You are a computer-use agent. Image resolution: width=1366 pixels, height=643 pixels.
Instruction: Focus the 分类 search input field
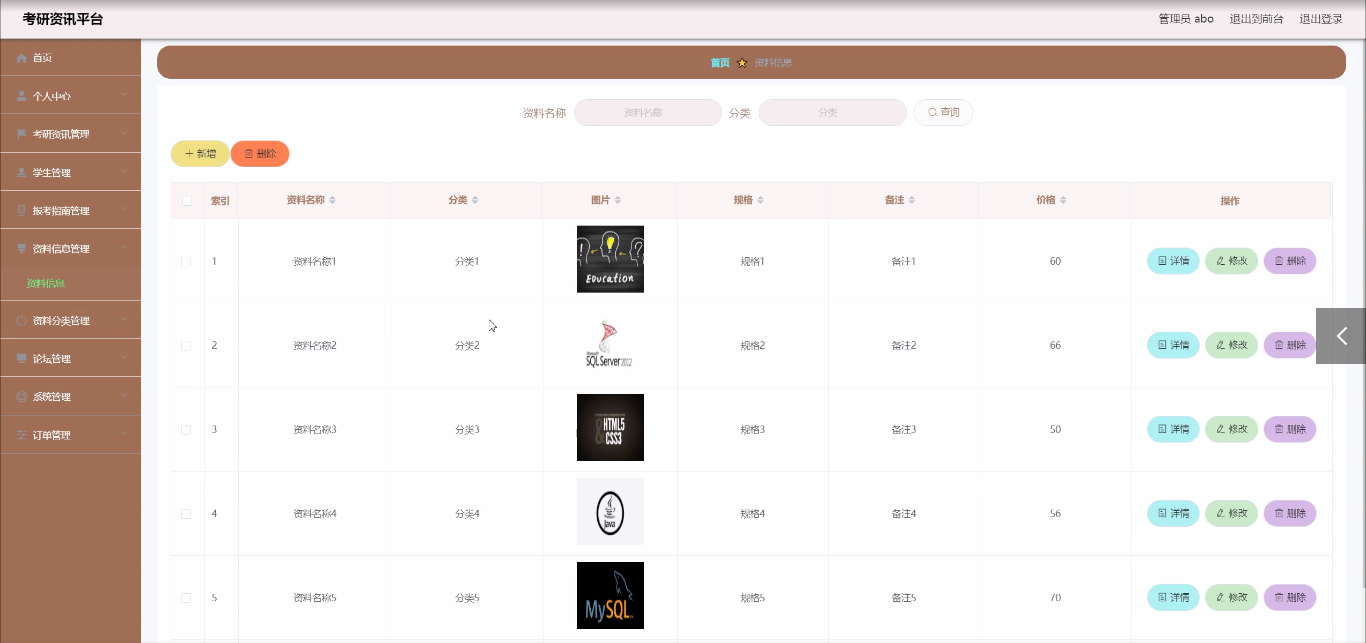tap(833, 113)
